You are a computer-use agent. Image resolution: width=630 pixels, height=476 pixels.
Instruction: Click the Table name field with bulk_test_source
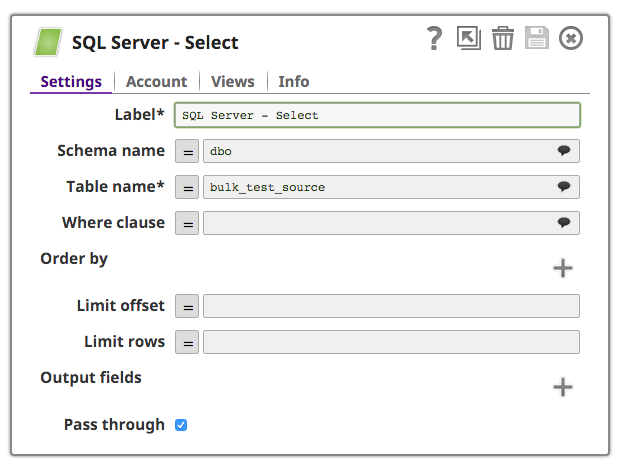pos(391,187)
